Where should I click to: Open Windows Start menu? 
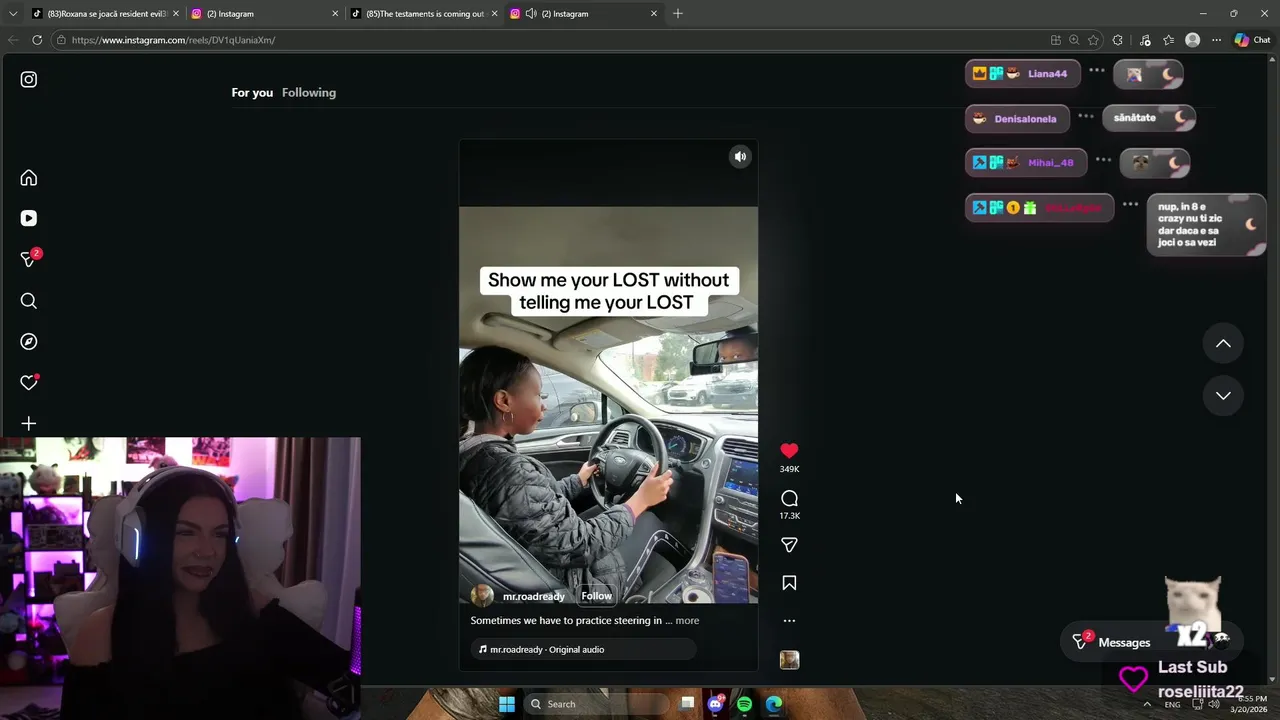507,704
